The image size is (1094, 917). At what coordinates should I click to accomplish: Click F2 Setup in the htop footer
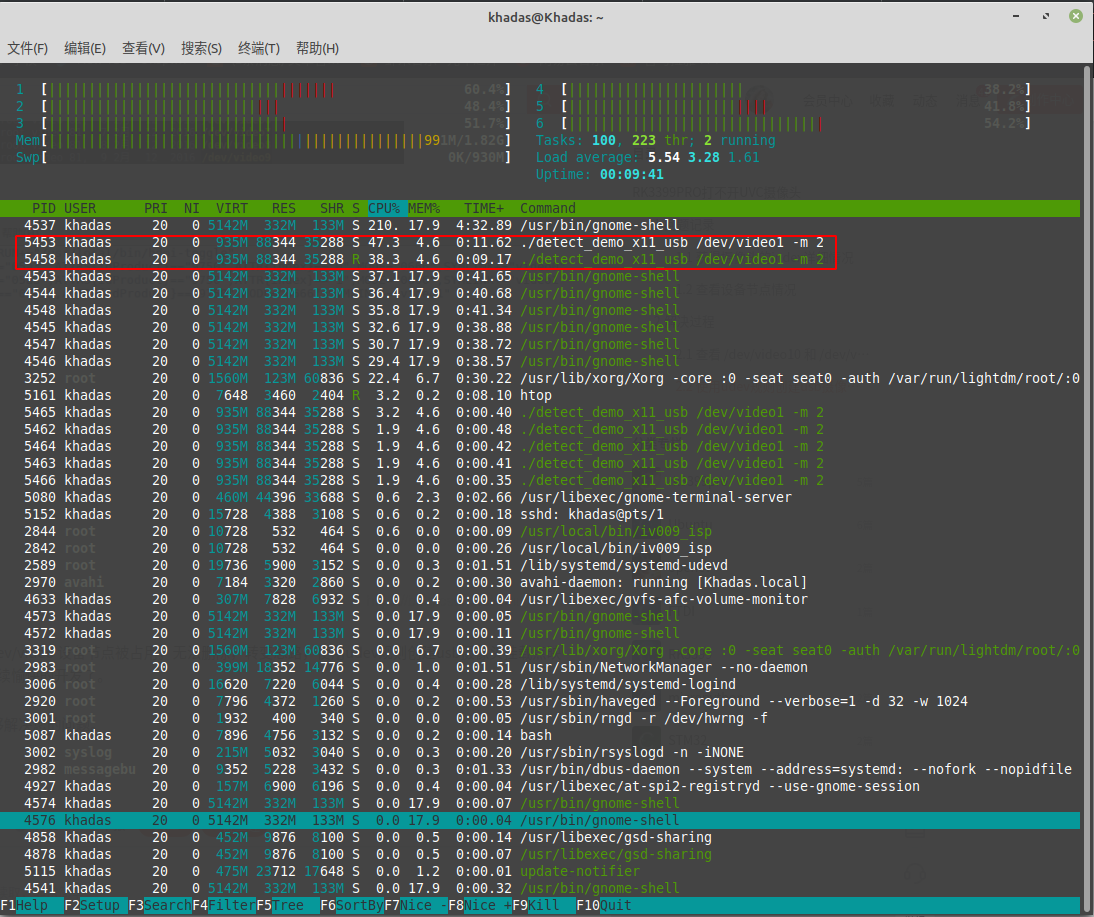(x=96, y=905)
